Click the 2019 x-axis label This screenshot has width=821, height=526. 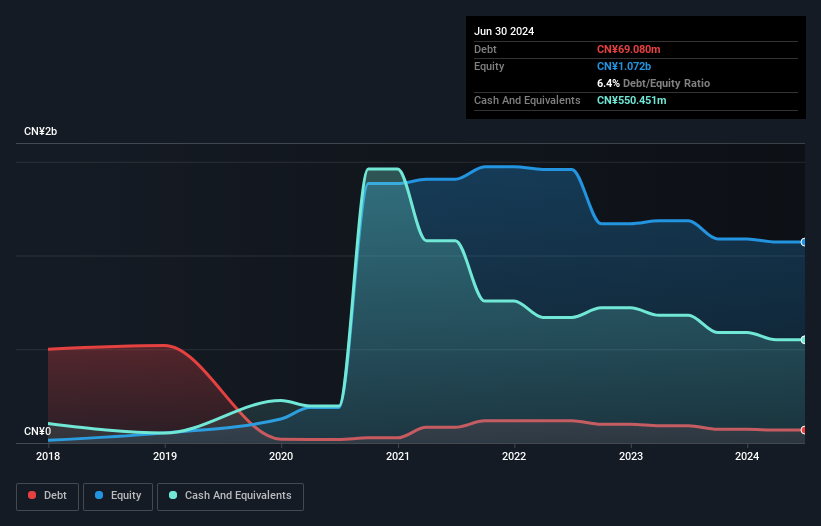pyautogui.click(x=165, y=456)
